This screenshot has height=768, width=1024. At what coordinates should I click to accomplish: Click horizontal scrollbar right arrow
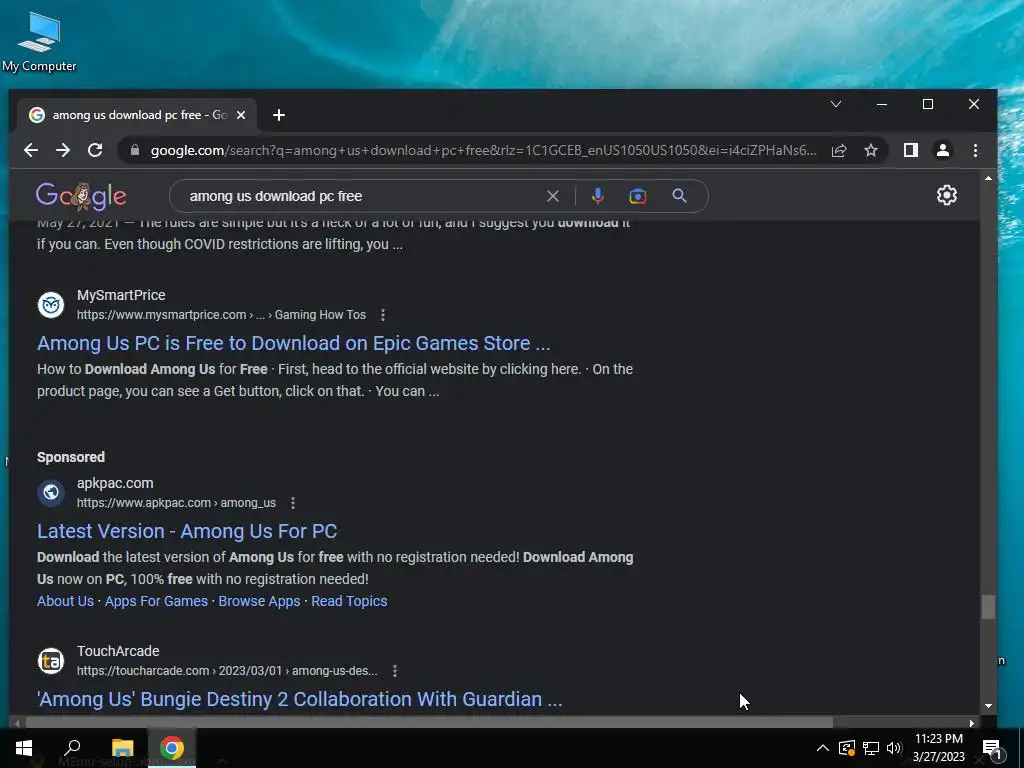[972, 723]
